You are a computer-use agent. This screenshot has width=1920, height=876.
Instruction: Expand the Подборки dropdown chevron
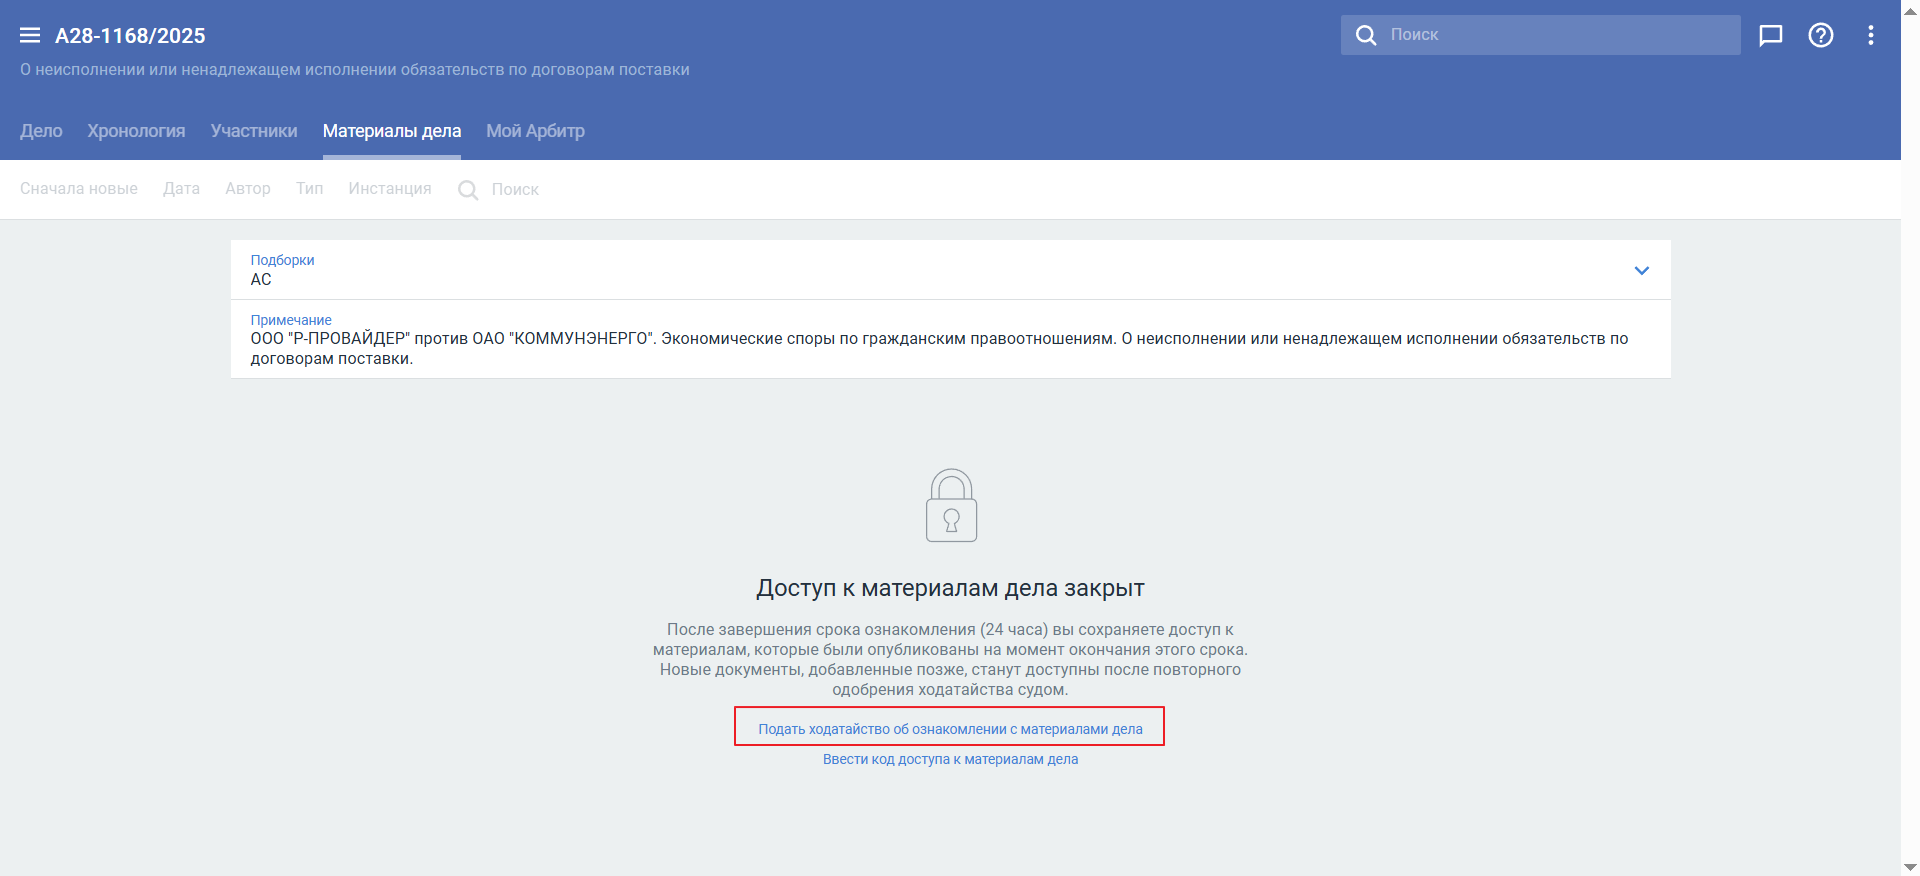click(x=1641, y=271)
